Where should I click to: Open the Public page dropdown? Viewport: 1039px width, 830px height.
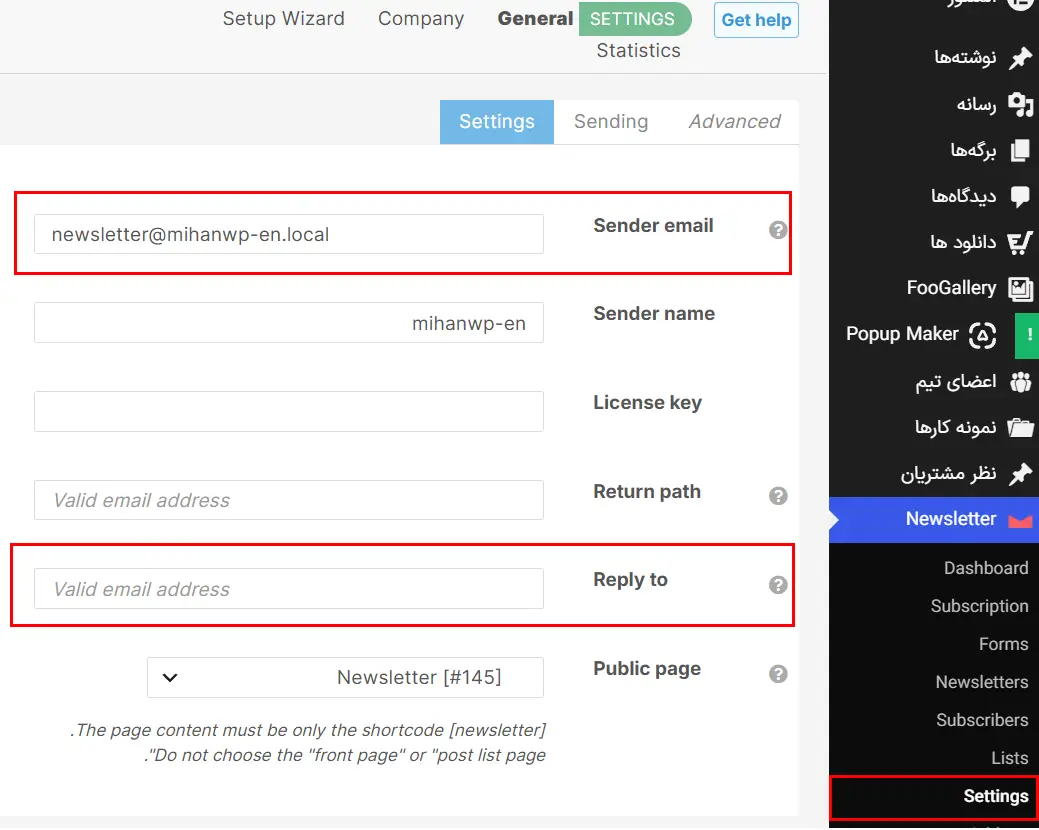click(345, 677)
